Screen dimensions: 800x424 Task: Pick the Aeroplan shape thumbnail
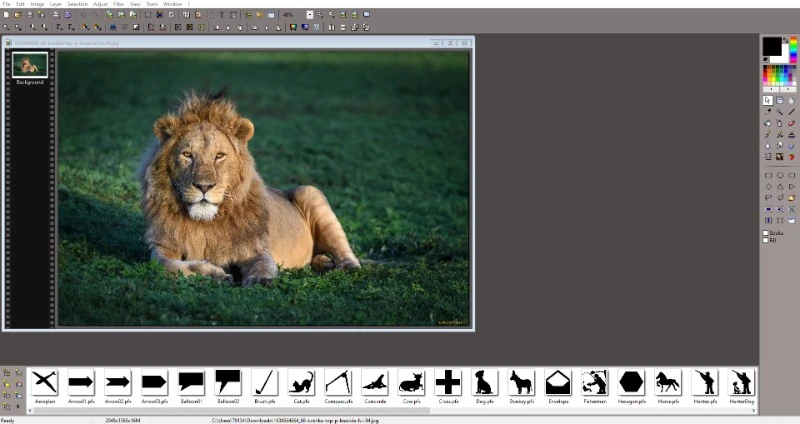tap(44, 382)
